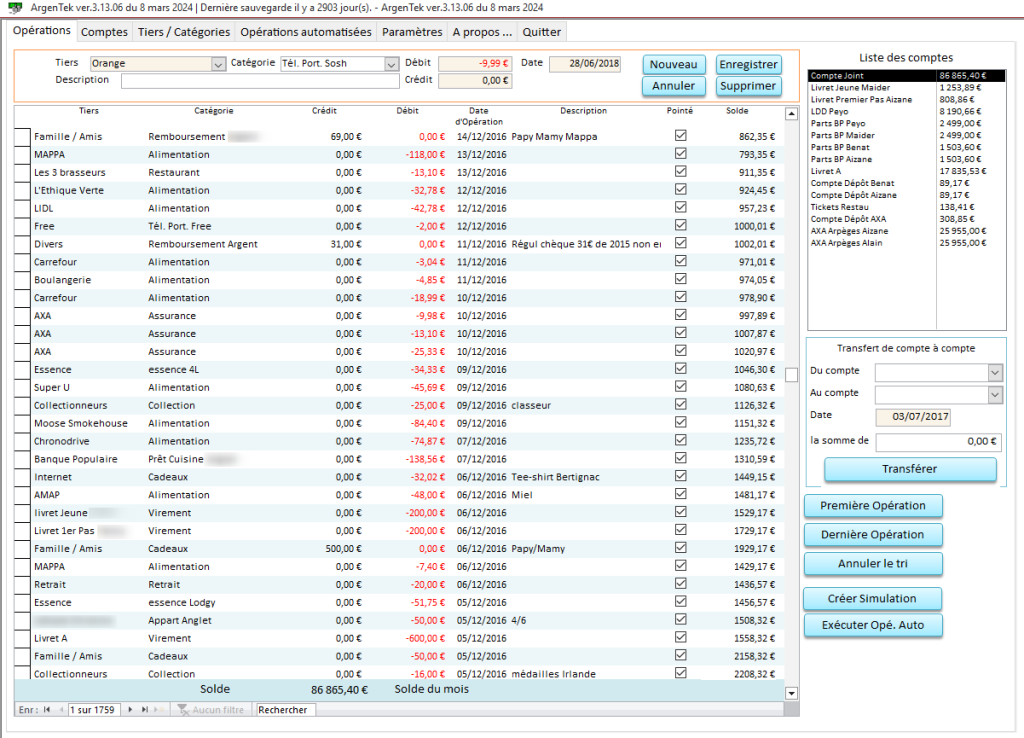
Task: Toggle Pointé checkbox for Collectionneurs classeur row
Action: 681,405
